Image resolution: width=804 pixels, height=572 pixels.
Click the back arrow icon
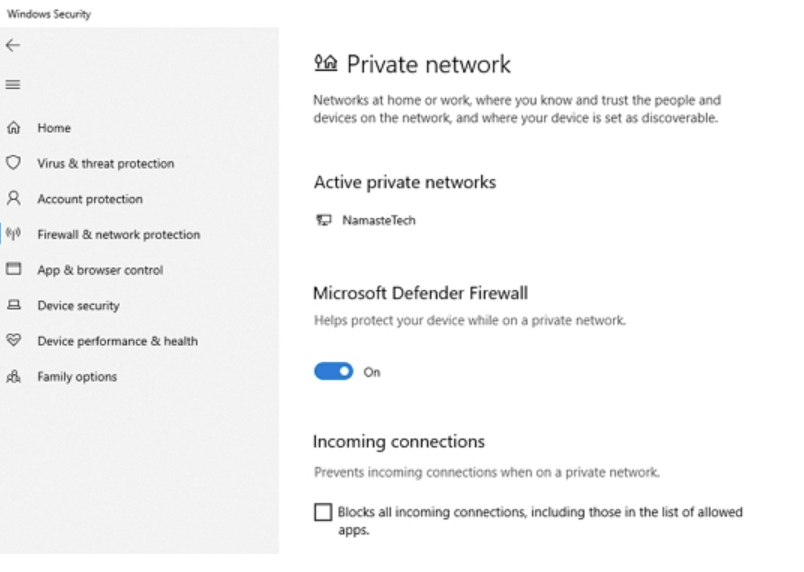pyautogui.click(x=12, y=46)
